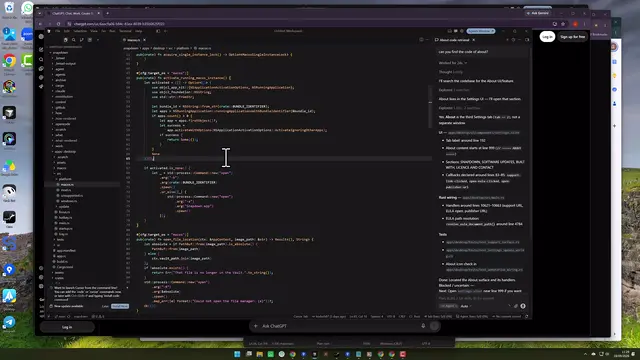
Task: Close the ChatGPT browser tab
Action: (99, 13)
